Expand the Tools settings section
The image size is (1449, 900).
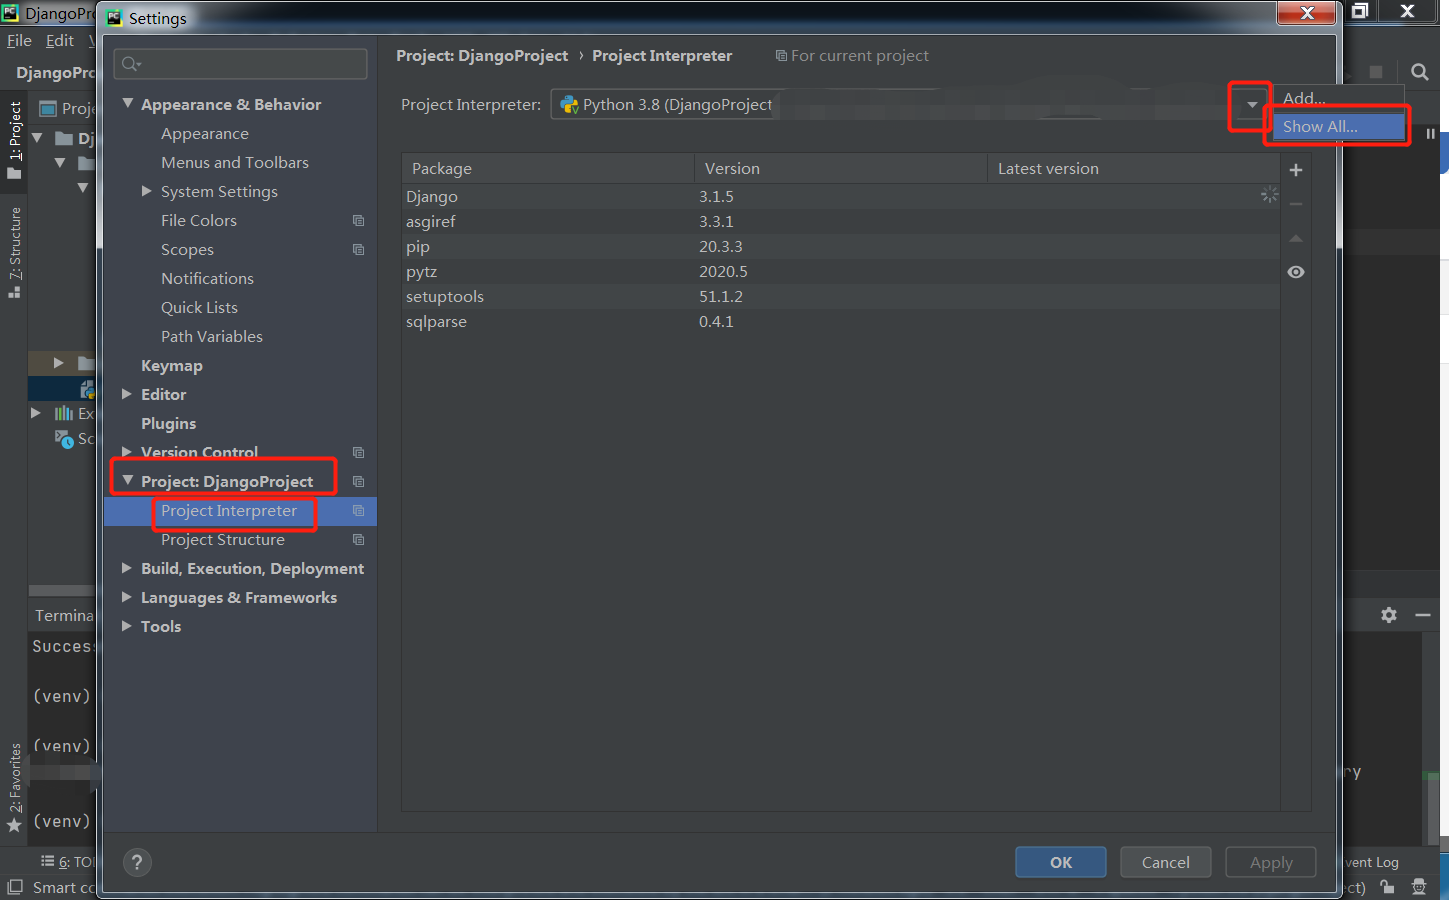[127, 626]
